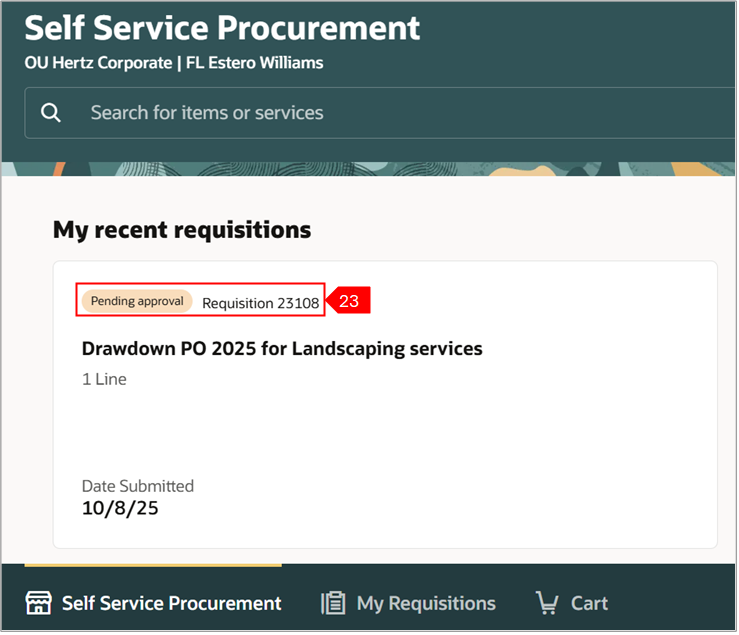The width and height of the screenshot is (739, 635).
Task: Click the red callout marker 23
Action: pos(350,301)
